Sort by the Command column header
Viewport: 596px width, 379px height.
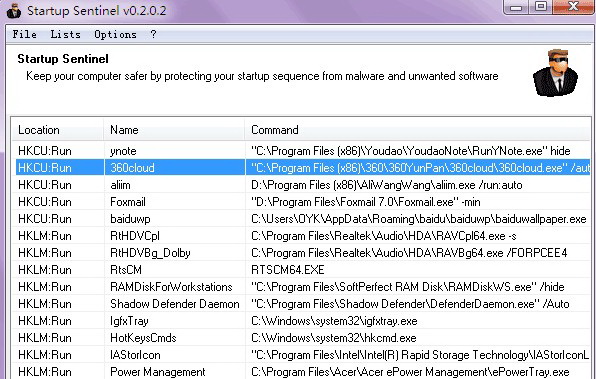[417, 130]
